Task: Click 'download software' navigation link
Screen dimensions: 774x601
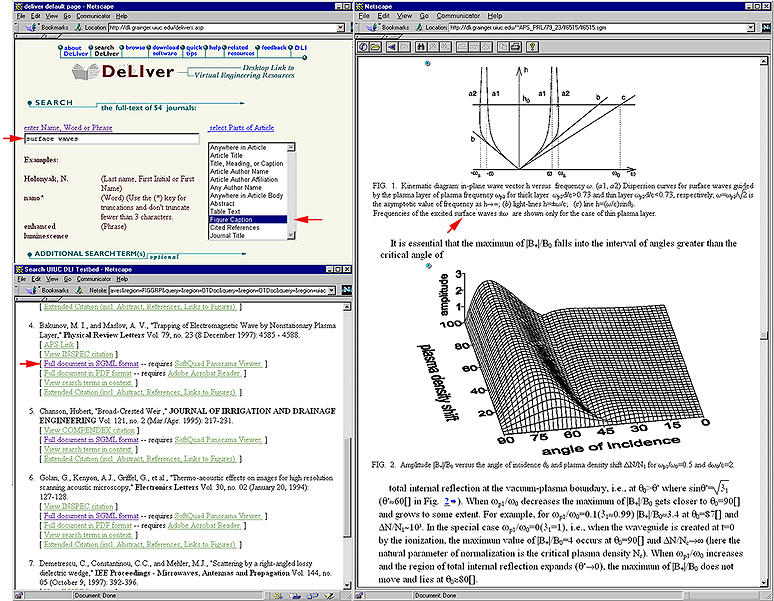Action: tap(165, 50)
